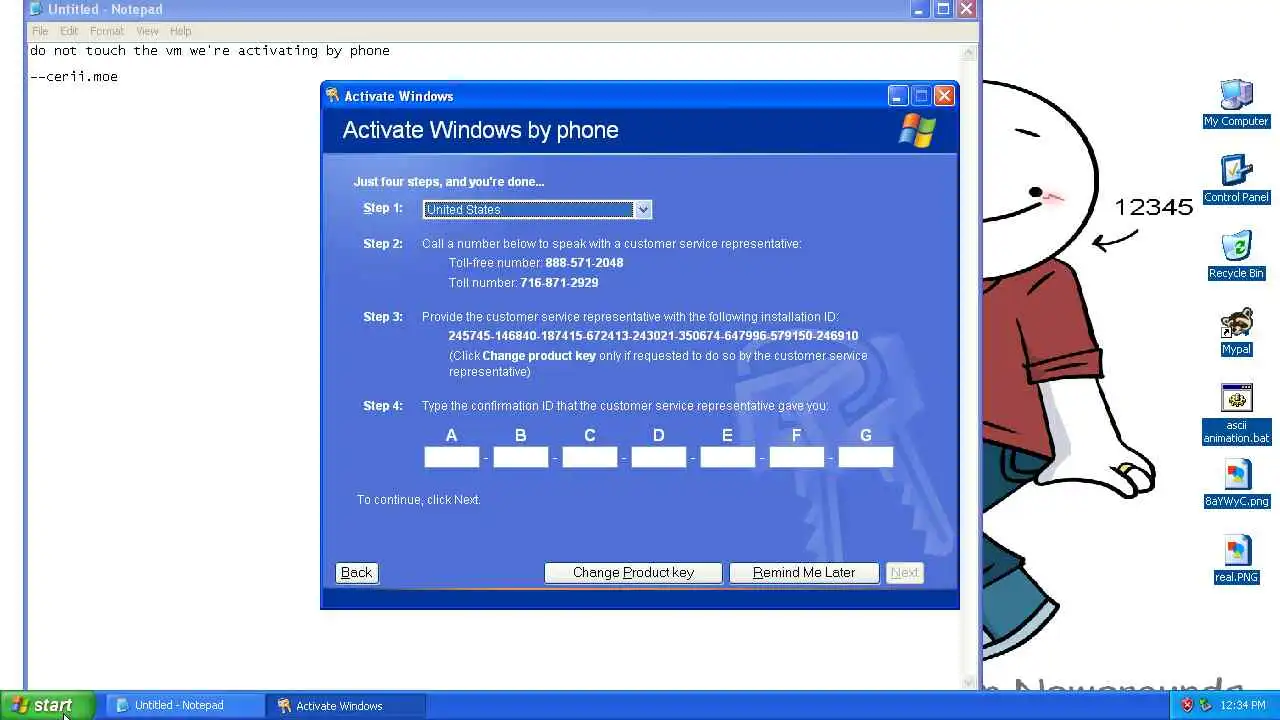
Task: Focus confirmation ID field B
Action: [x=521, y=457]
